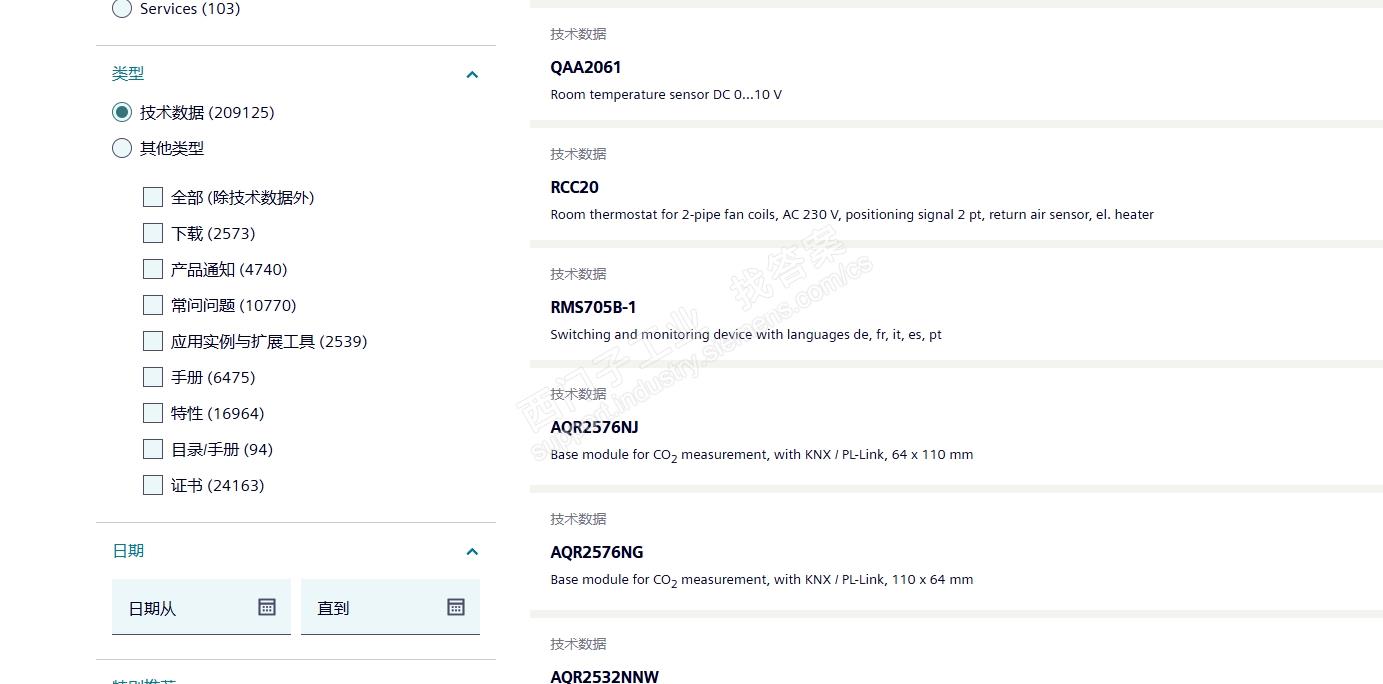
Task: Open the RMS705B-1 result link
Action: click(x=593, y=307)
